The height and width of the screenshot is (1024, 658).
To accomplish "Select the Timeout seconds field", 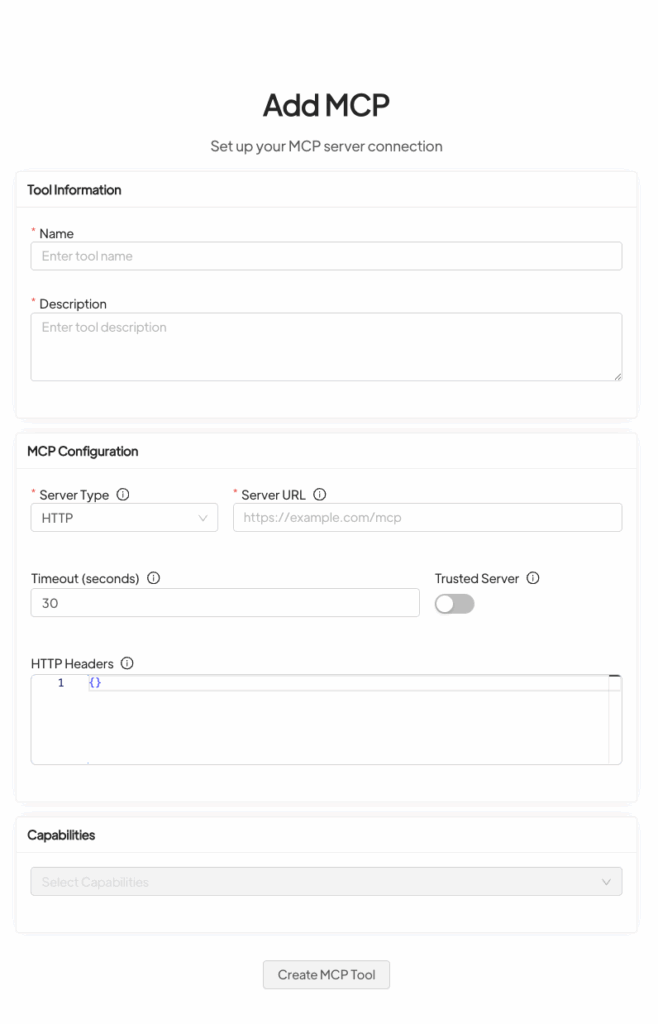I will tap(225, 603).
